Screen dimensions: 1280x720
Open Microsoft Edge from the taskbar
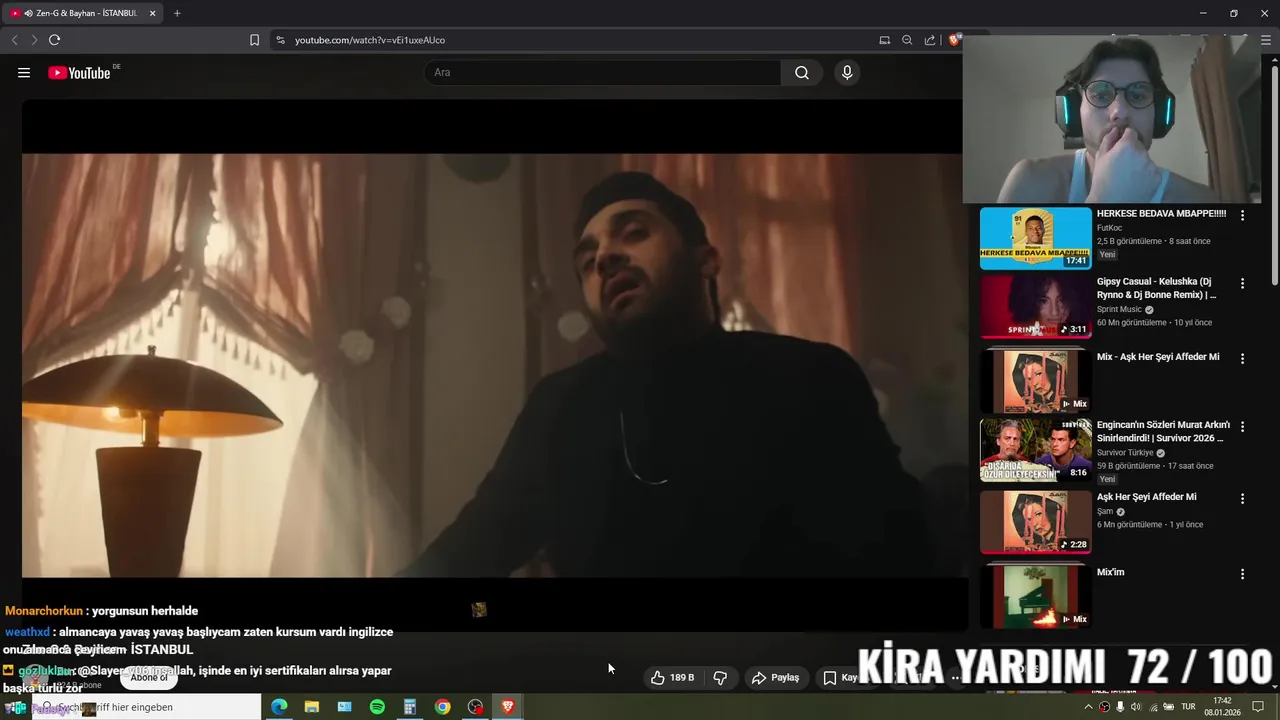tap(279, 707)
